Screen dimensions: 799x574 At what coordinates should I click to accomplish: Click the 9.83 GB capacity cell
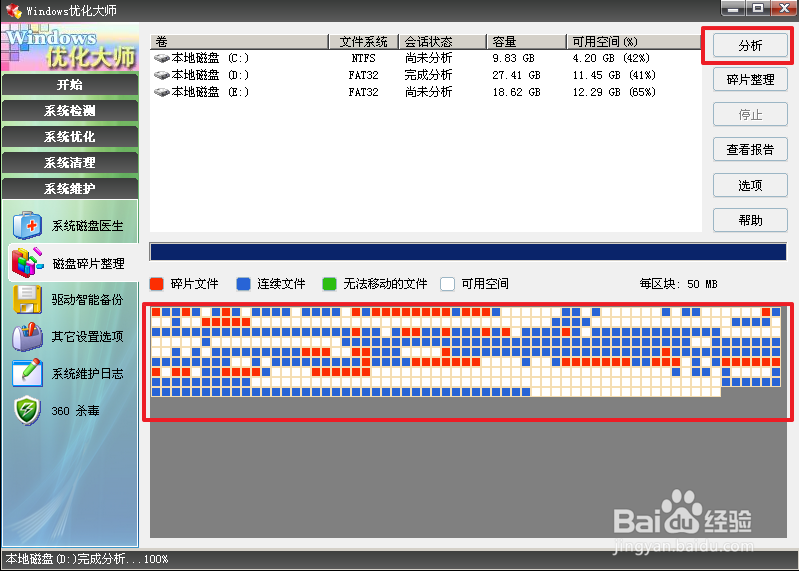(x=513, y=59)
